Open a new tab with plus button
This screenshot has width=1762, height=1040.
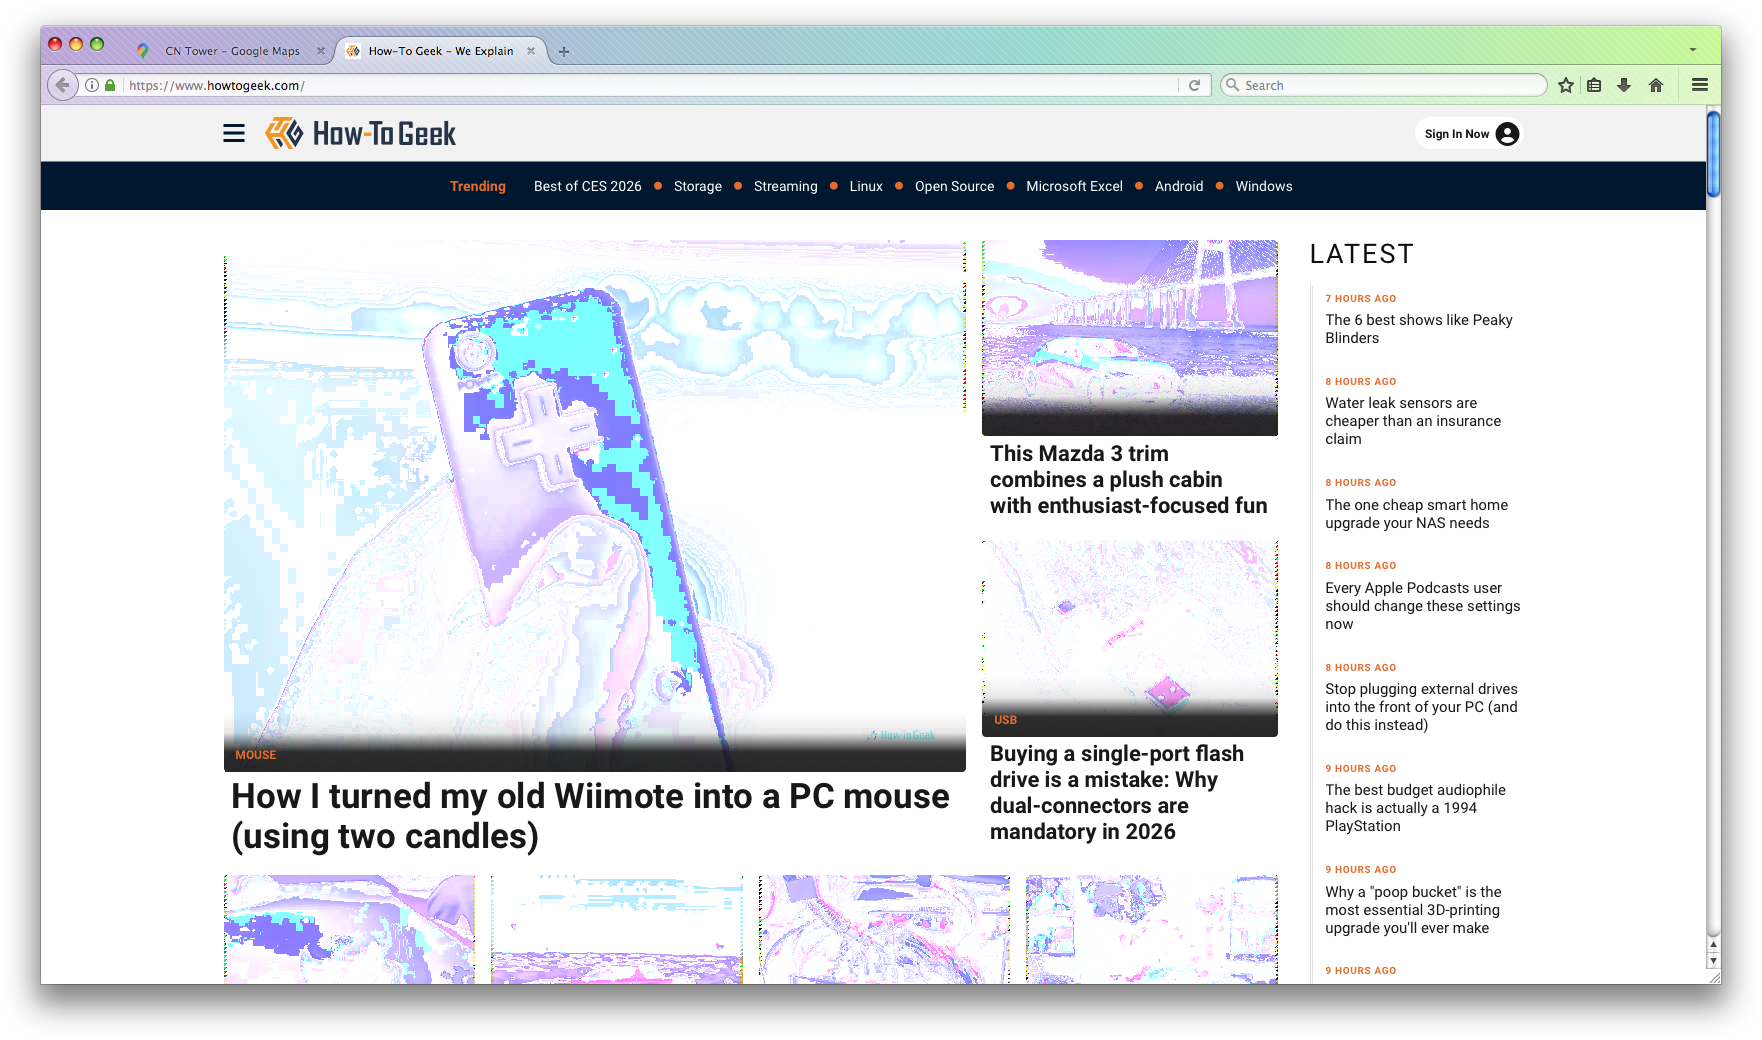(564, 51)
